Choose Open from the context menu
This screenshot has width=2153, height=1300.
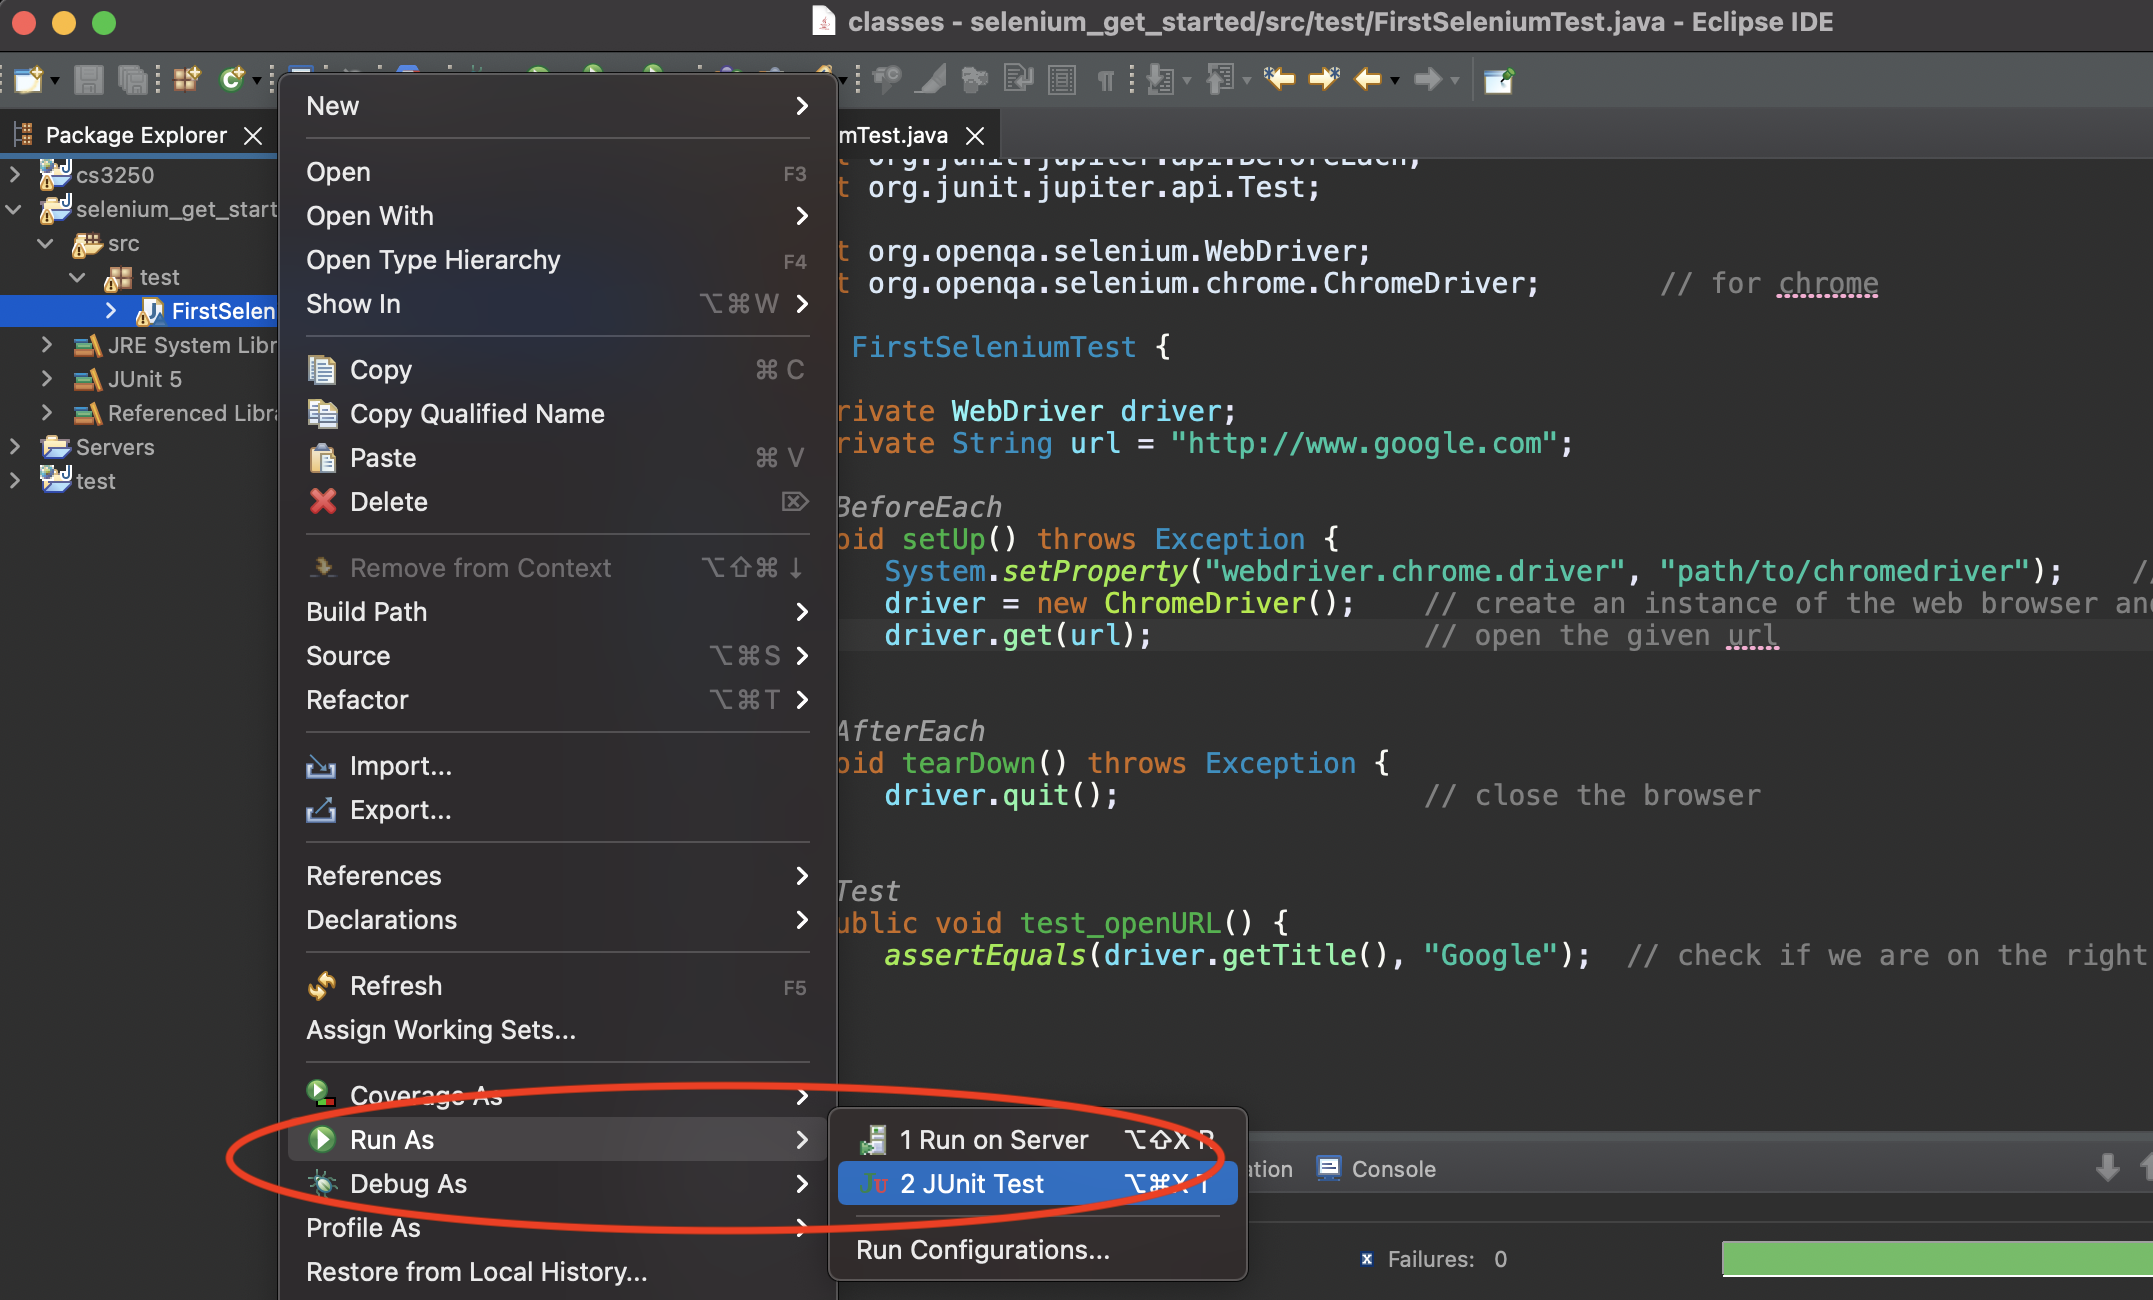click(x=557, y=172)
